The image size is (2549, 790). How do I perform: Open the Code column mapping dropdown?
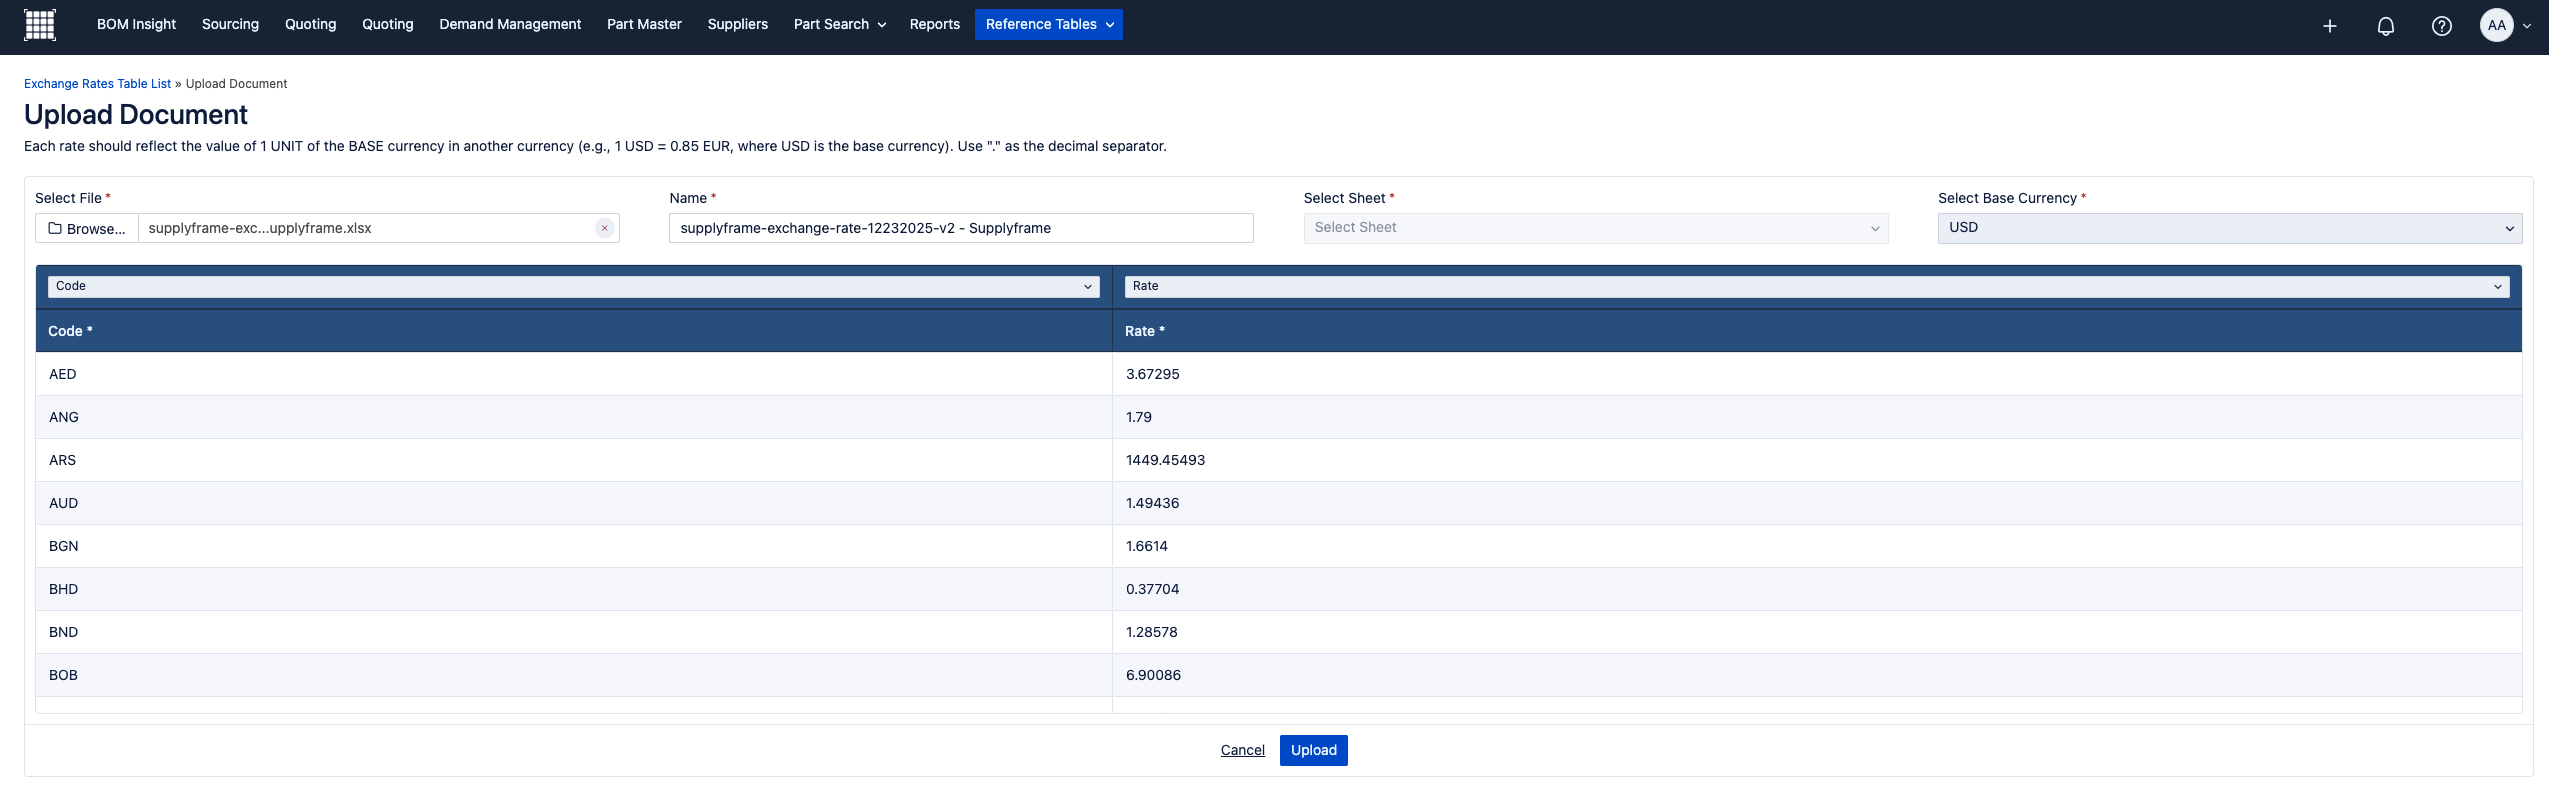(x=573, y=286)
